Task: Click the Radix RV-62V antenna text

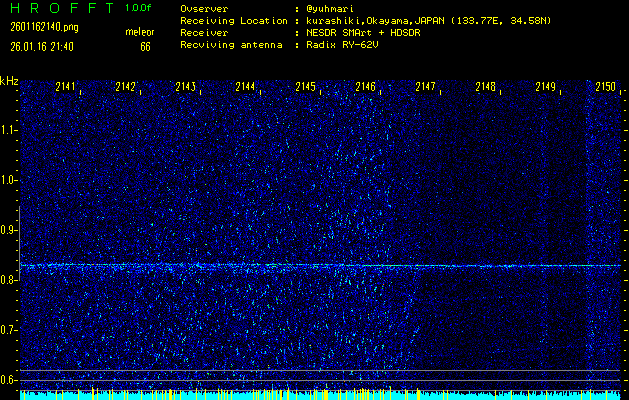Action: tap(338, 46)
